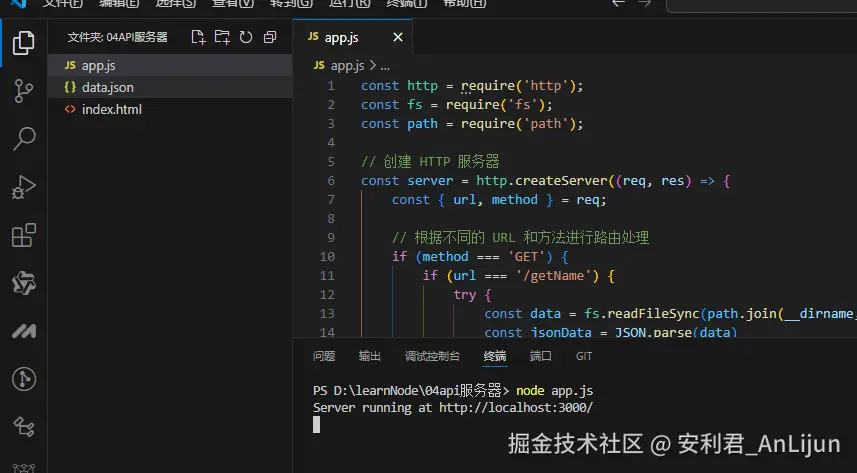Image resolution: width=857 pixels, height=473 pixels.
Task: Click the forward navigation arrow in title bar
Action: (x=645, y=4)
